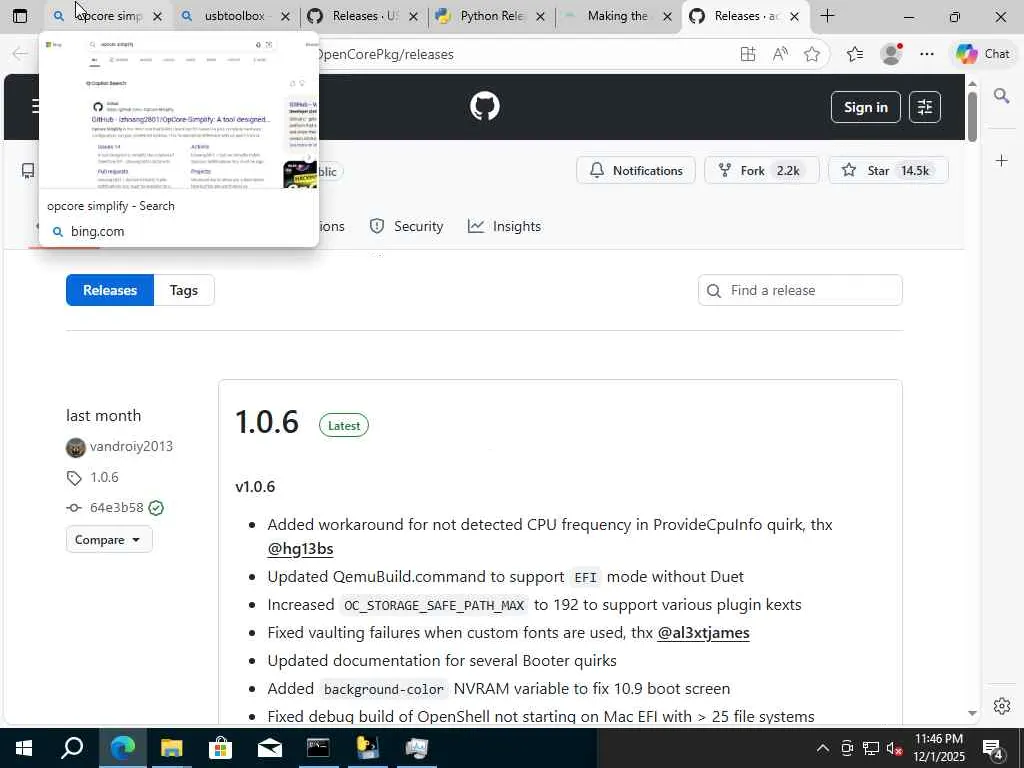1024x768 pixels.
Task: Open commit 64e3b58
Action: (116, 507)
